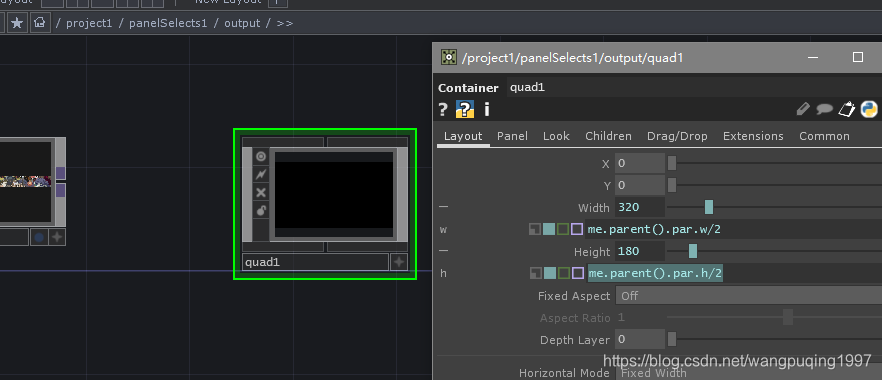Open operator help question mark icon
This screenshot has width=882, height=380.
[x=443, y=110]
